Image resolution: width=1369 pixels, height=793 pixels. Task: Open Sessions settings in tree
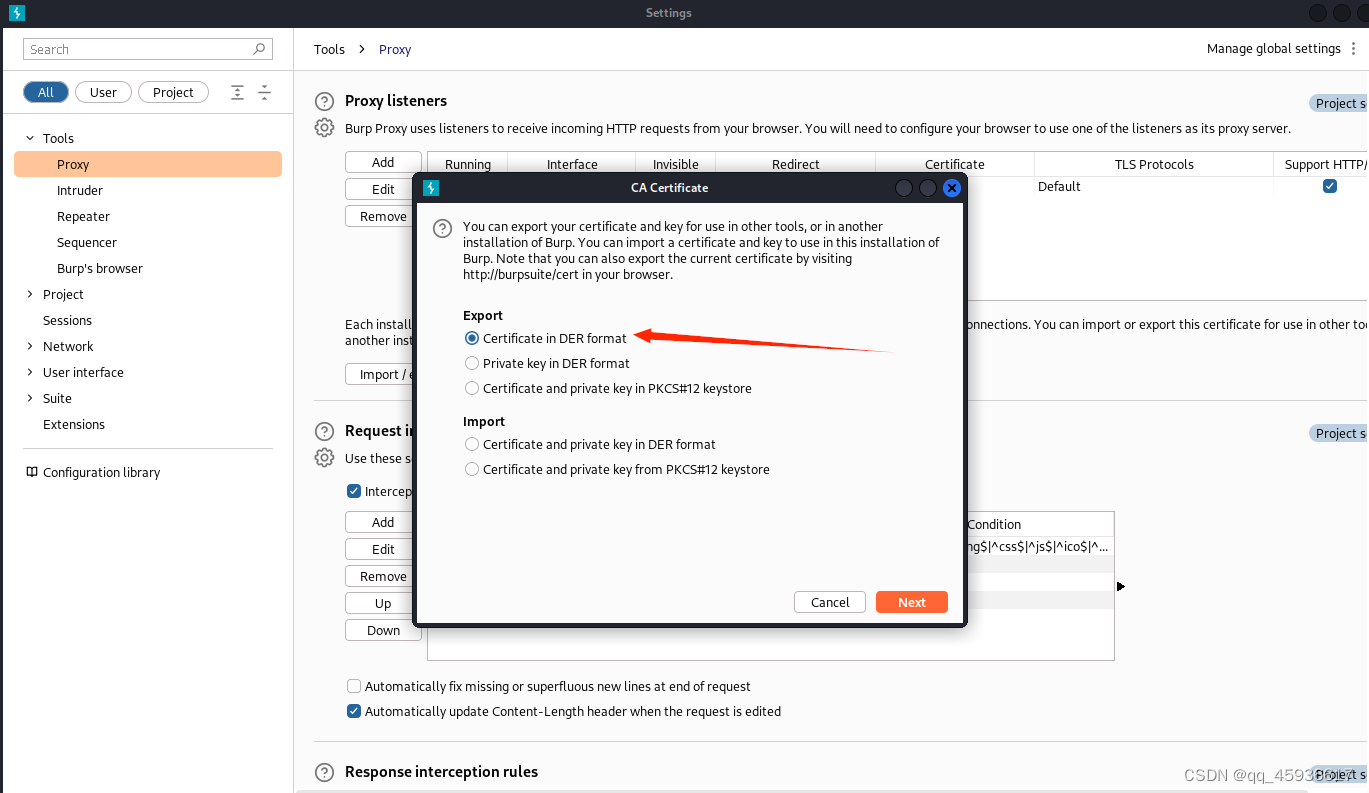[x=67, y=320]
